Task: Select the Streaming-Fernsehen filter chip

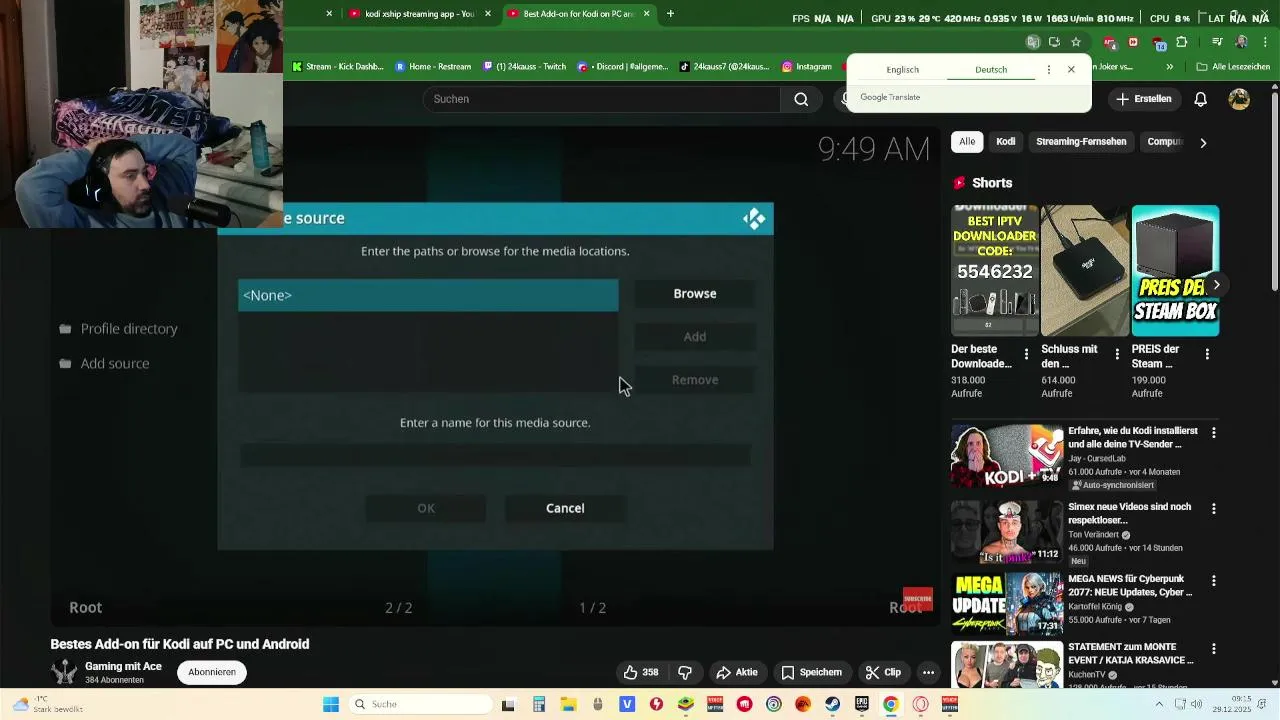Action: (x=1081, y=142)
